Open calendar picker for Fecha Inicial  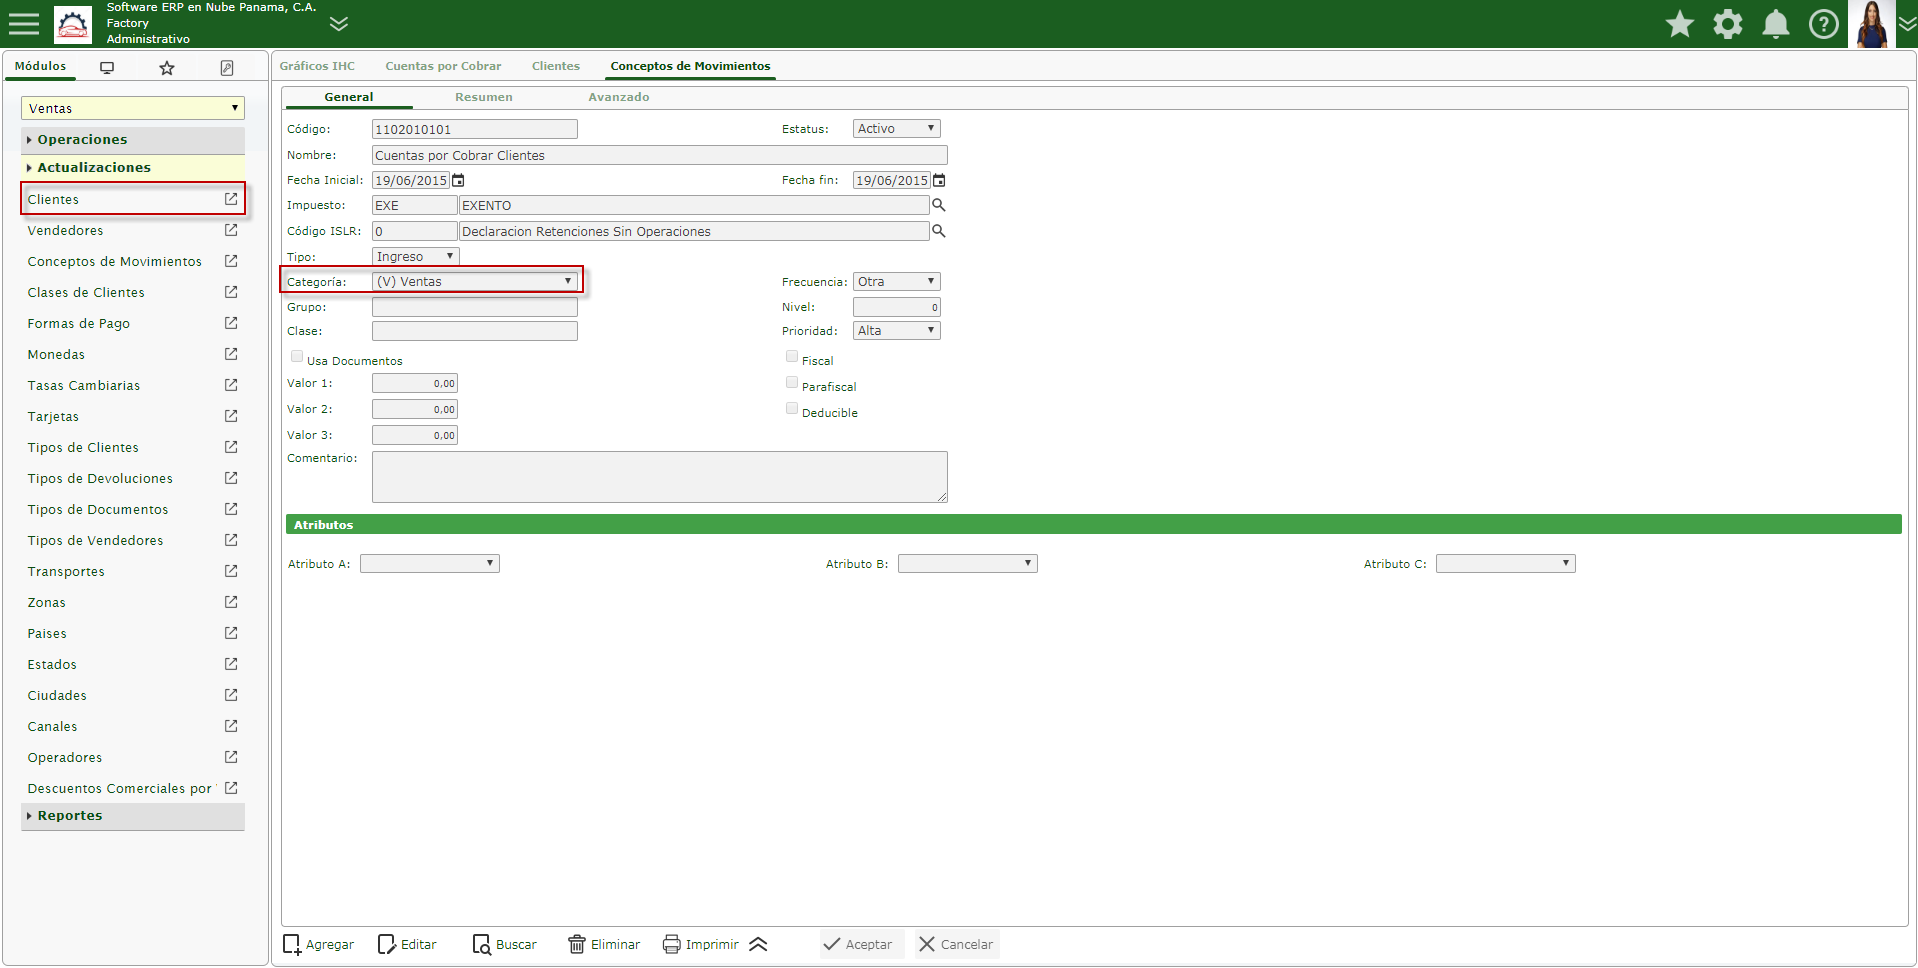459,181
